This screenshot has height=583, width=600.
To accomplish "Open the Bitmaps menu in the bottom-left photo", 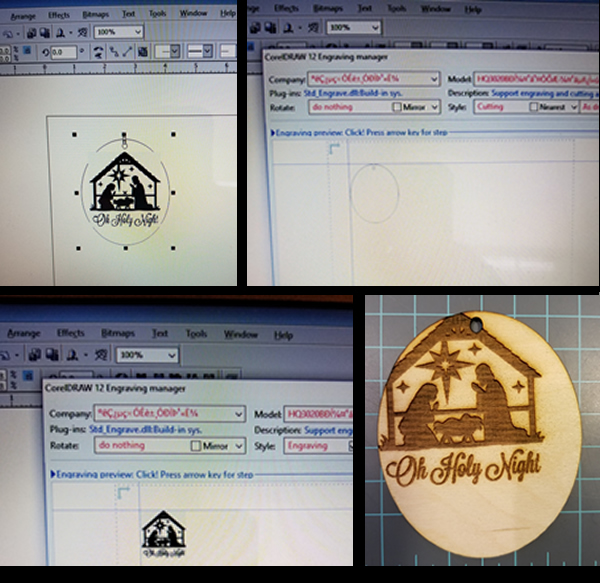I will click(118, 333).
